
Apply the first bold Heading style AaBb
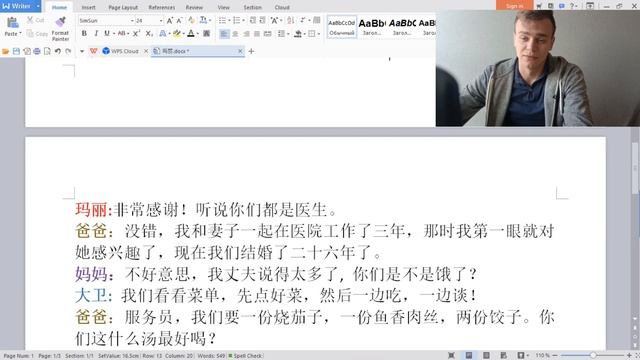[x=372, y=27]
